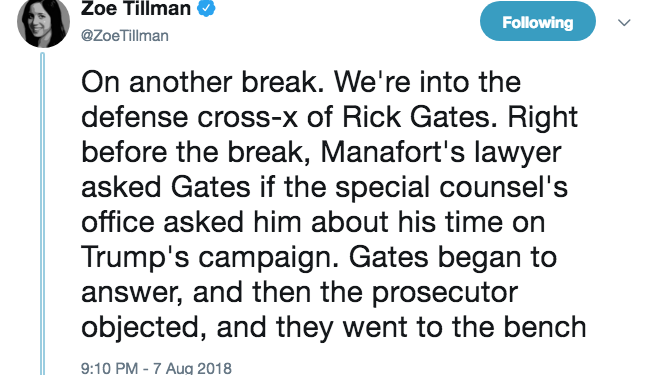667x375 pixels.
Task: Click the tweet's last line ending "bench"
Action: coord(334,328)
